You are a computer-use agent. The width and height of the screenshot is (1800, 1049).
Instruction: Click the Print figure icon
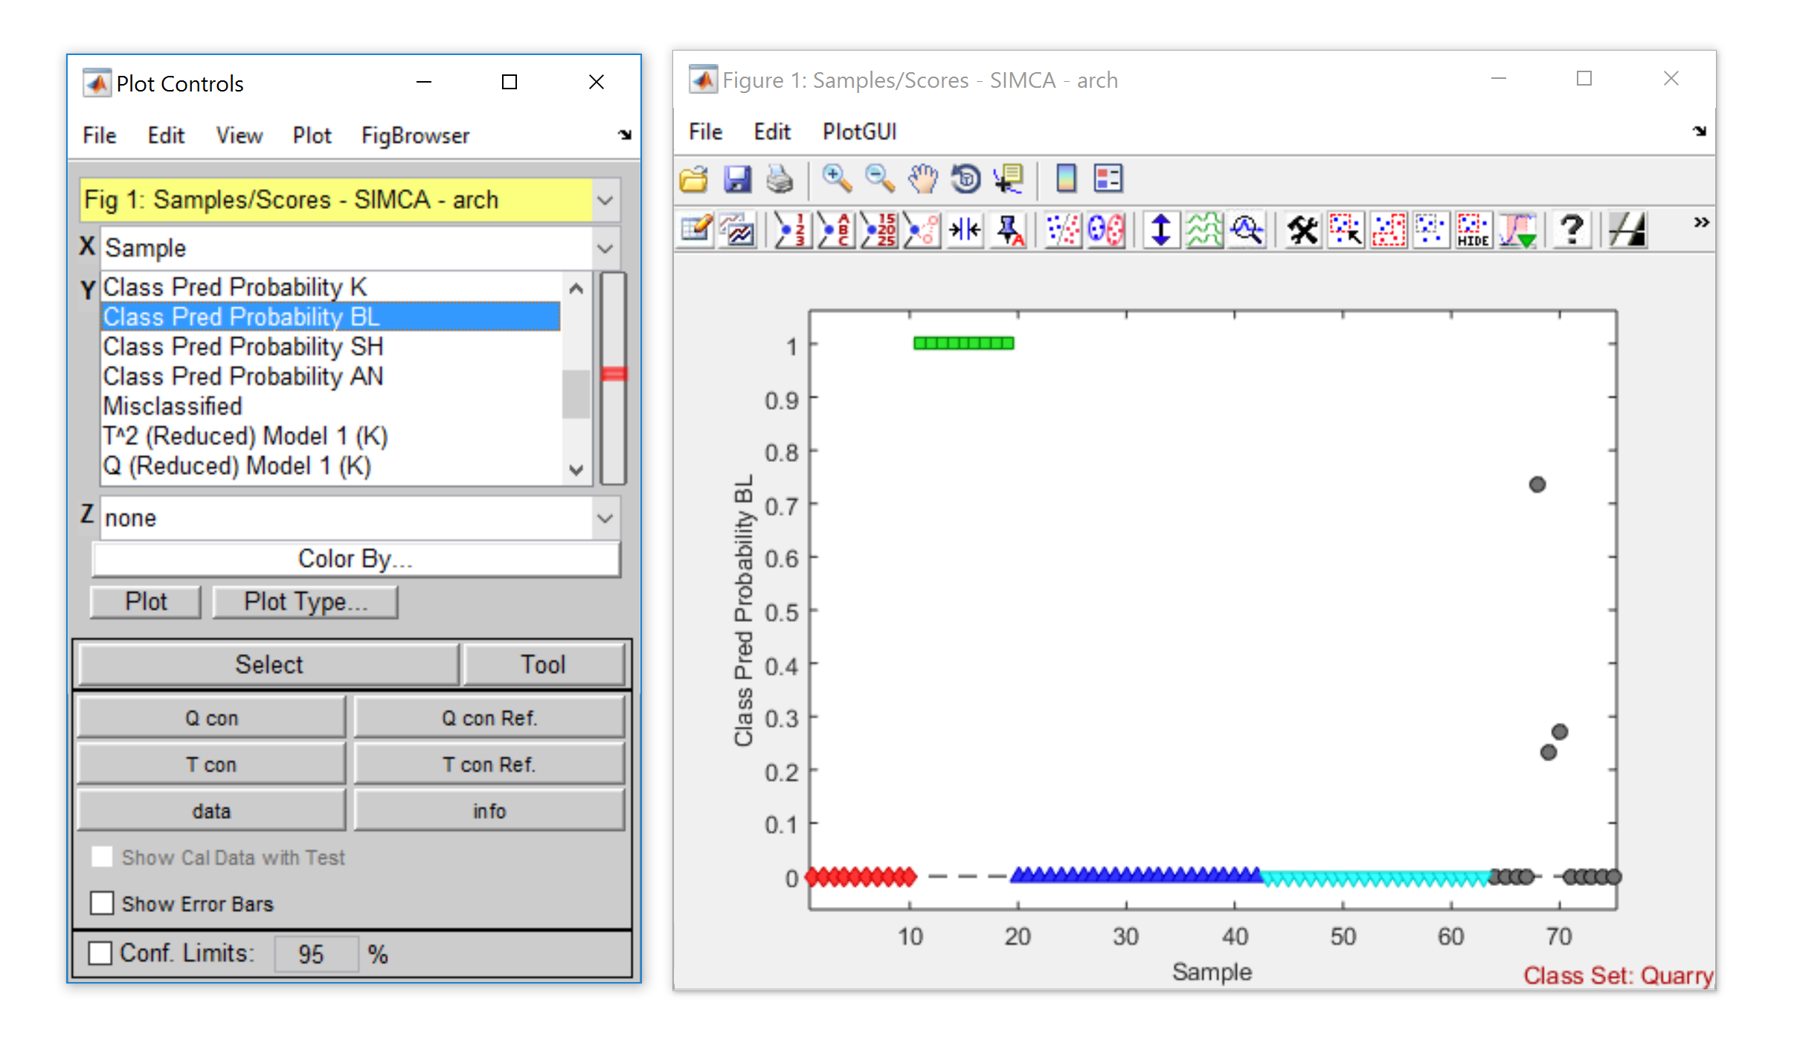click(x=779, y=179)
